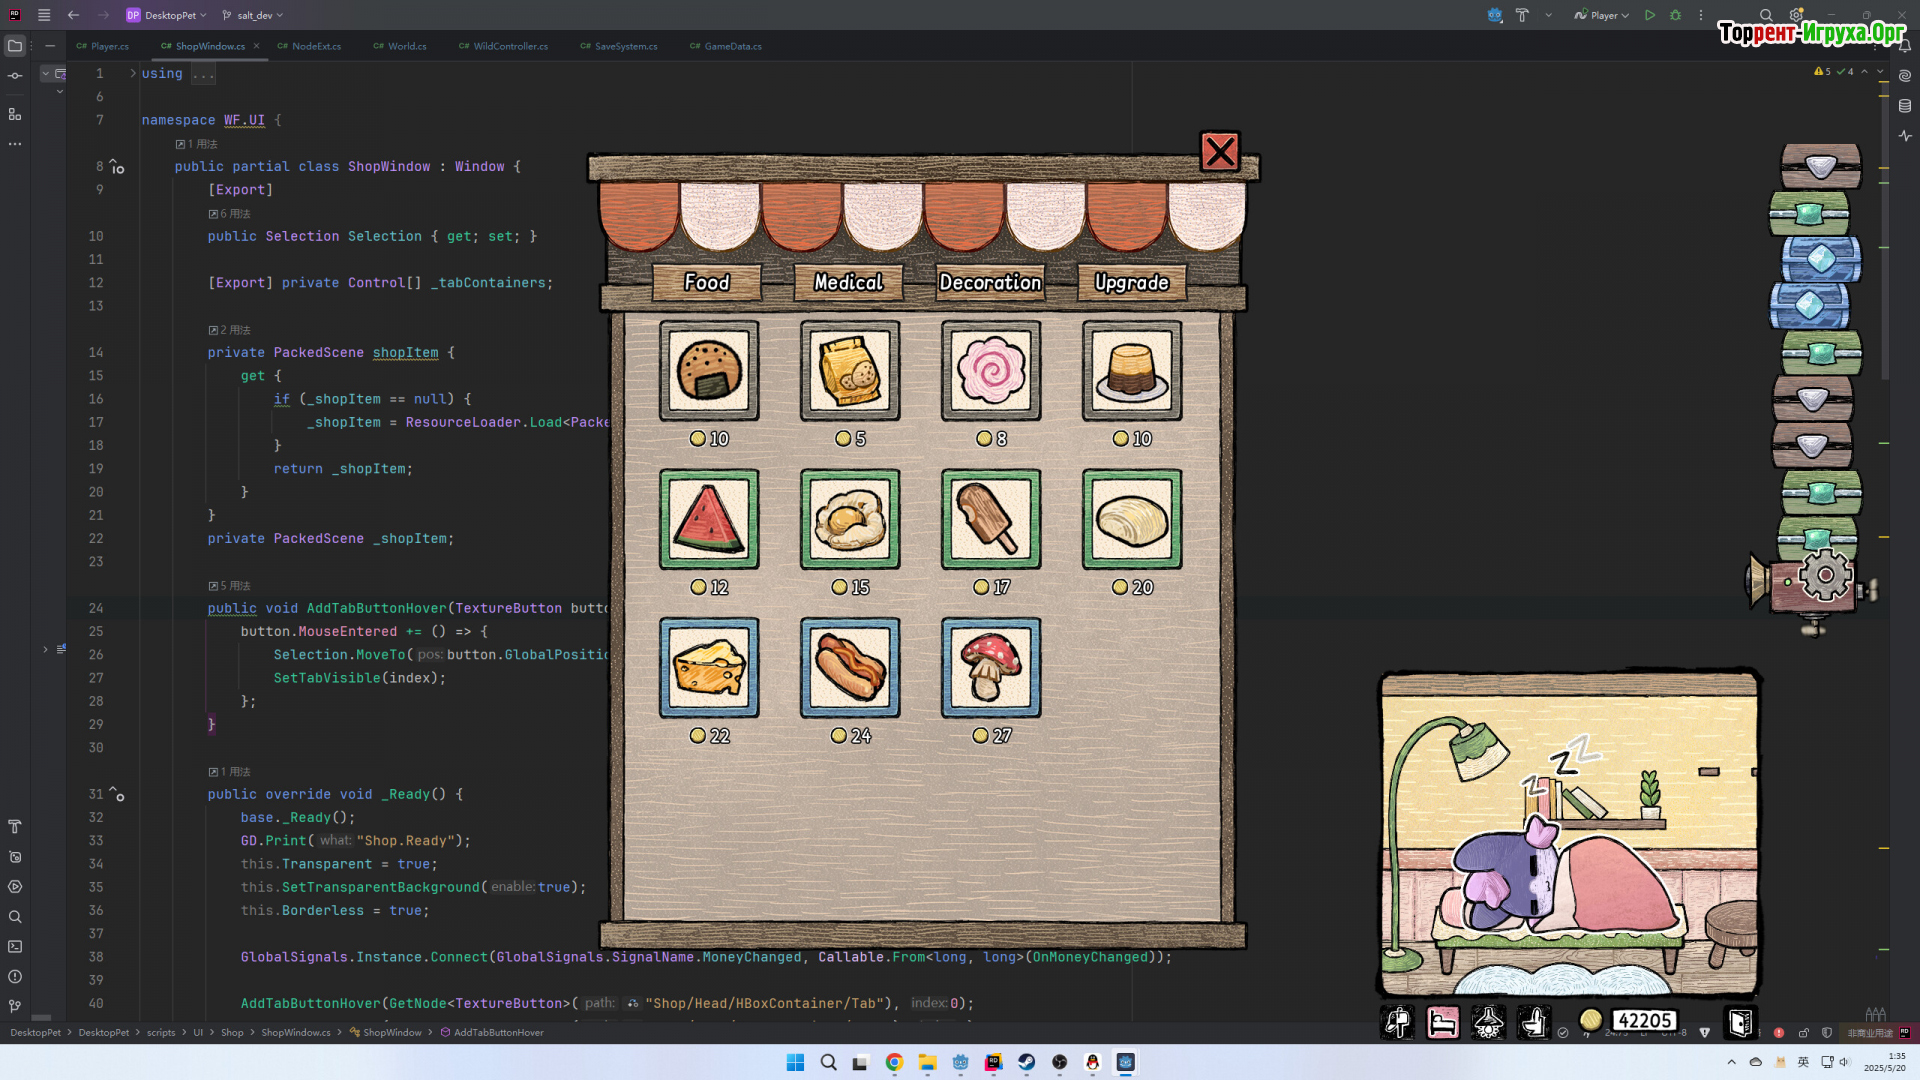Click the mailbox icon in pet toolbar
Viewport: 1920px width, 1080px height.
point(1397,1022)
